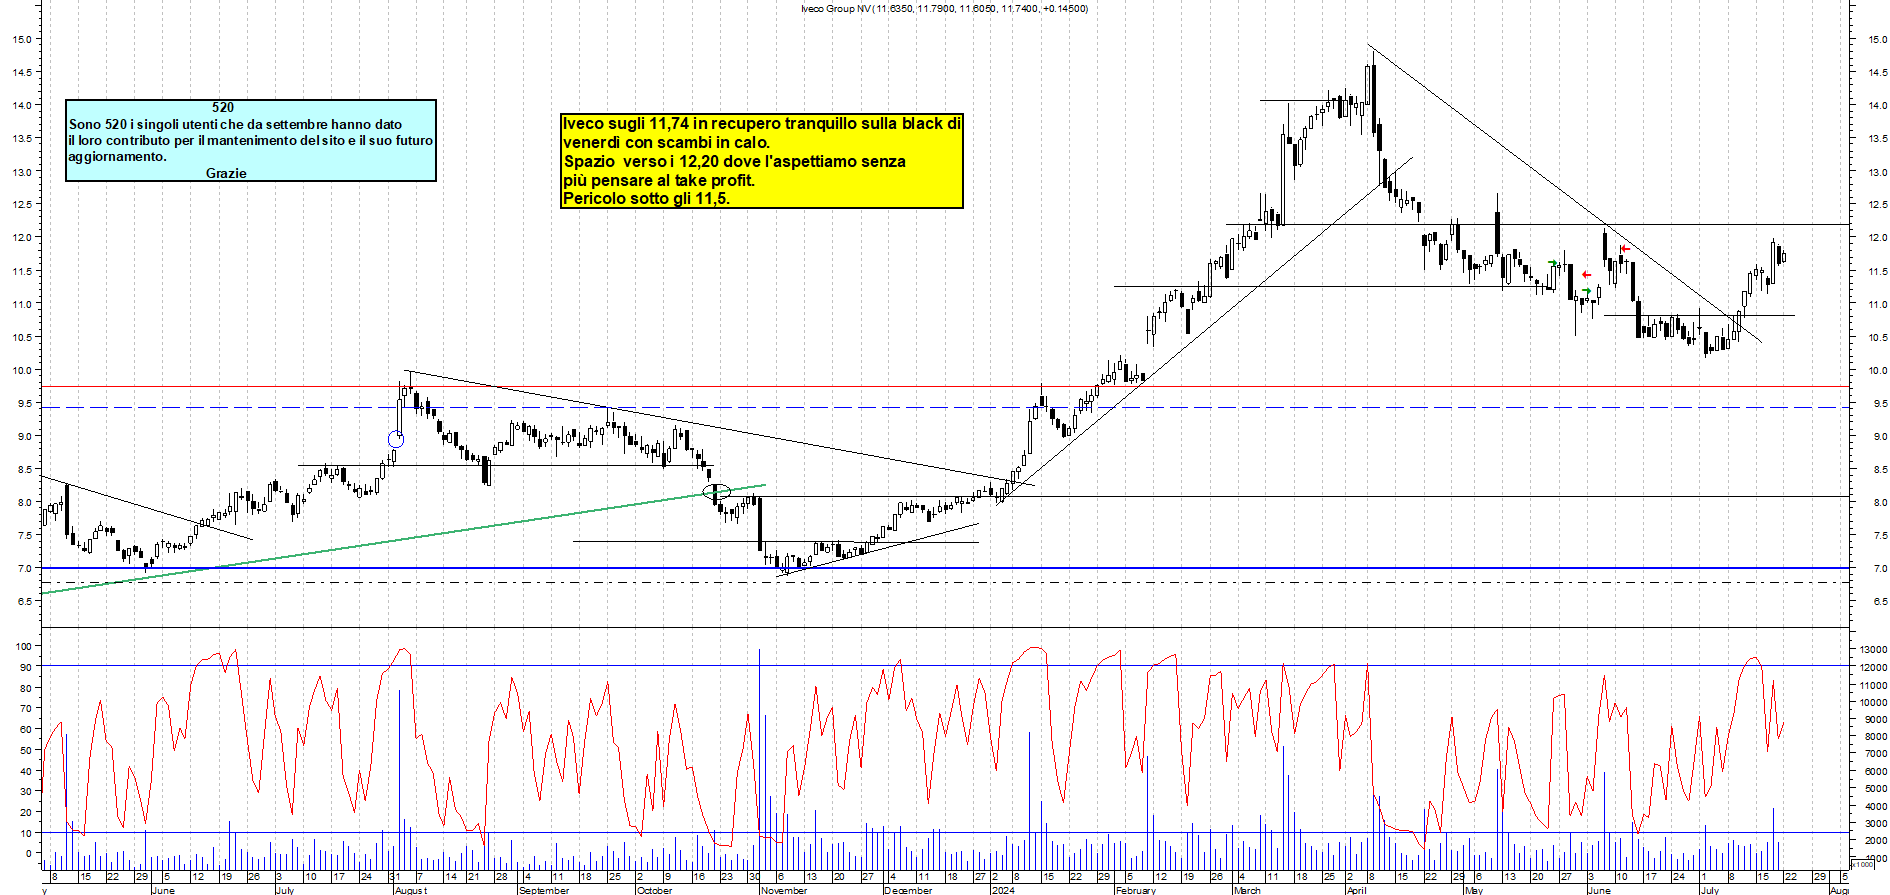Click "venerdì con scambi in calo." line
This screenshot has width=1890, height=895.
[x=666, y=142]
